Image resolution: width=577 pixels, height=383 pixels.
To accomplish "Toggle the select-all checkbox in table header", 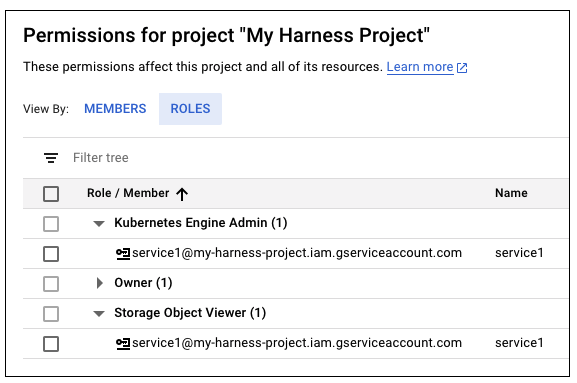I will click(51, 194).
